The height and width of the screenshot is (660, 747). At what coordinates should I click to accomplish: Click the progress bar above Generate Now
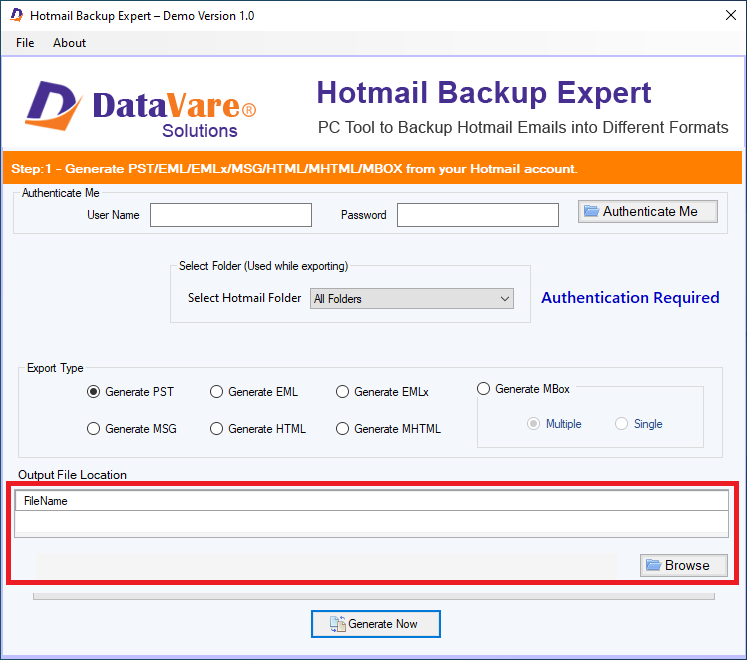pyautogui.click(x=374, y=596)
